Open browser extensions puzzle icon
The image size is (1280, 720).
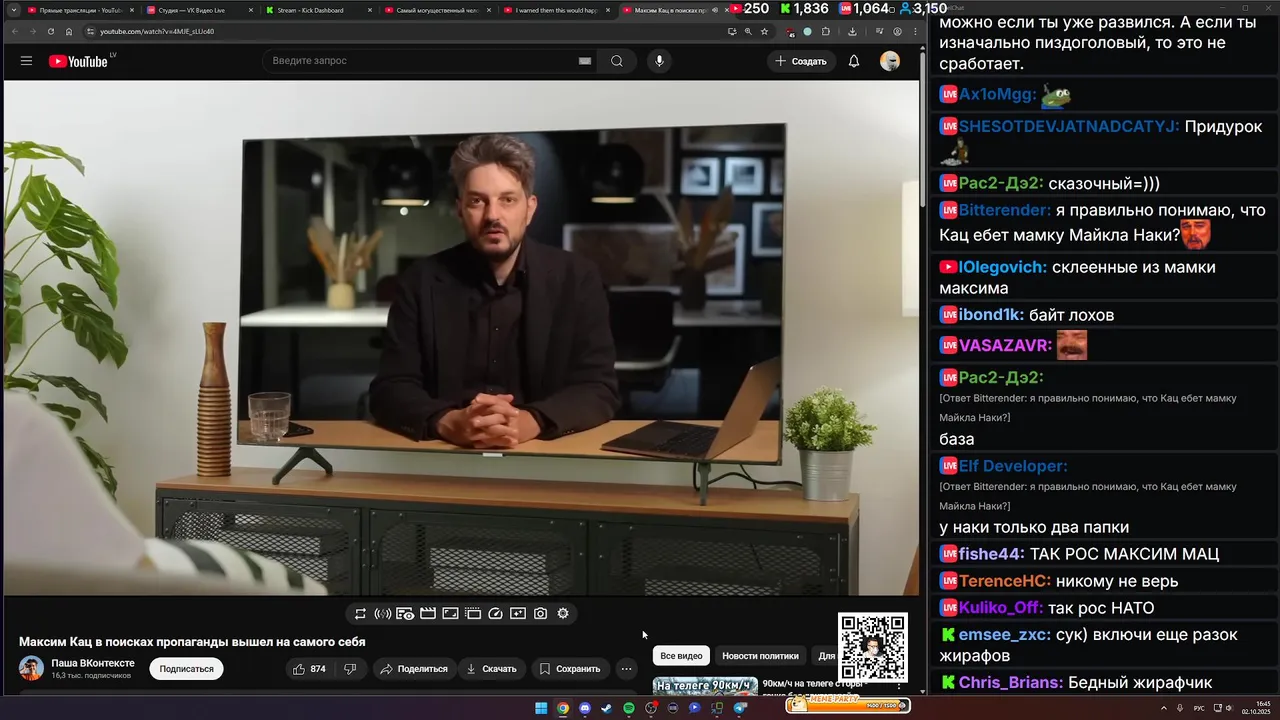pos(825,31)
